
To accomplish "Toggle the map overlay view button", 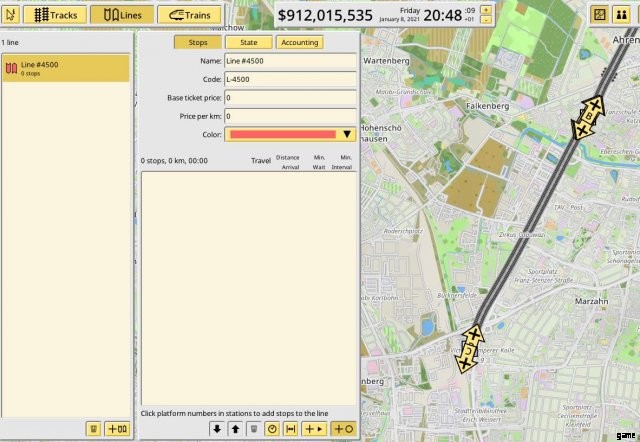I will point(599,14).
